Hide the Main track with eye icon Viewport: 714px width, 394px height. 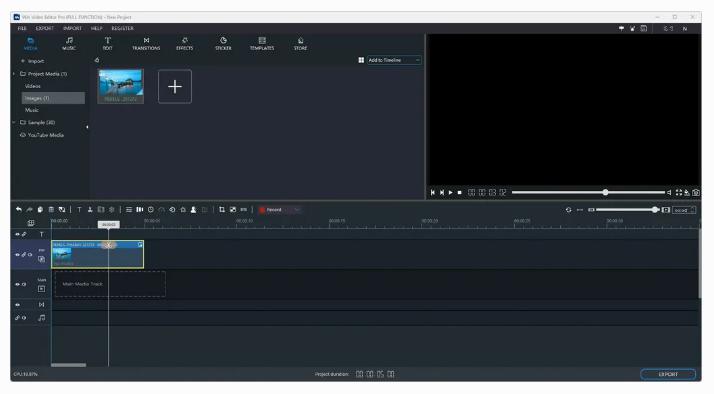pyautogui.click(x=17, y=284)
